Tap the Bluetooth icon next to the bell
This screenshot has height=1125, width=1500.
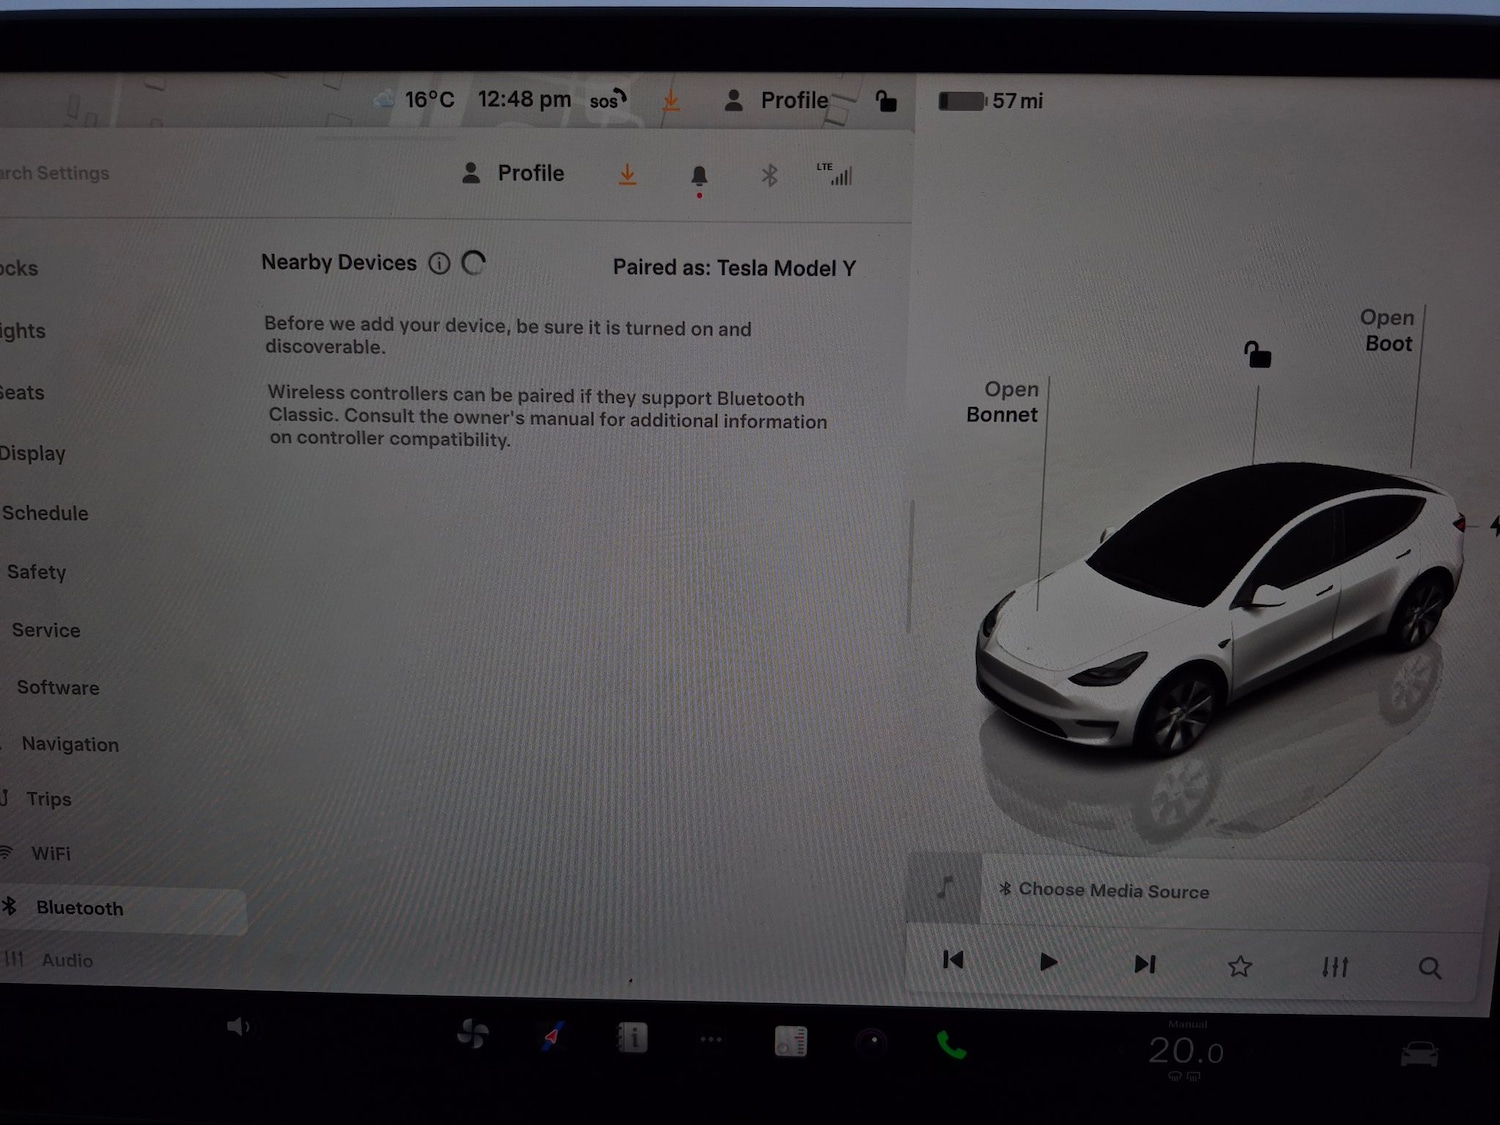coord(769,174)
